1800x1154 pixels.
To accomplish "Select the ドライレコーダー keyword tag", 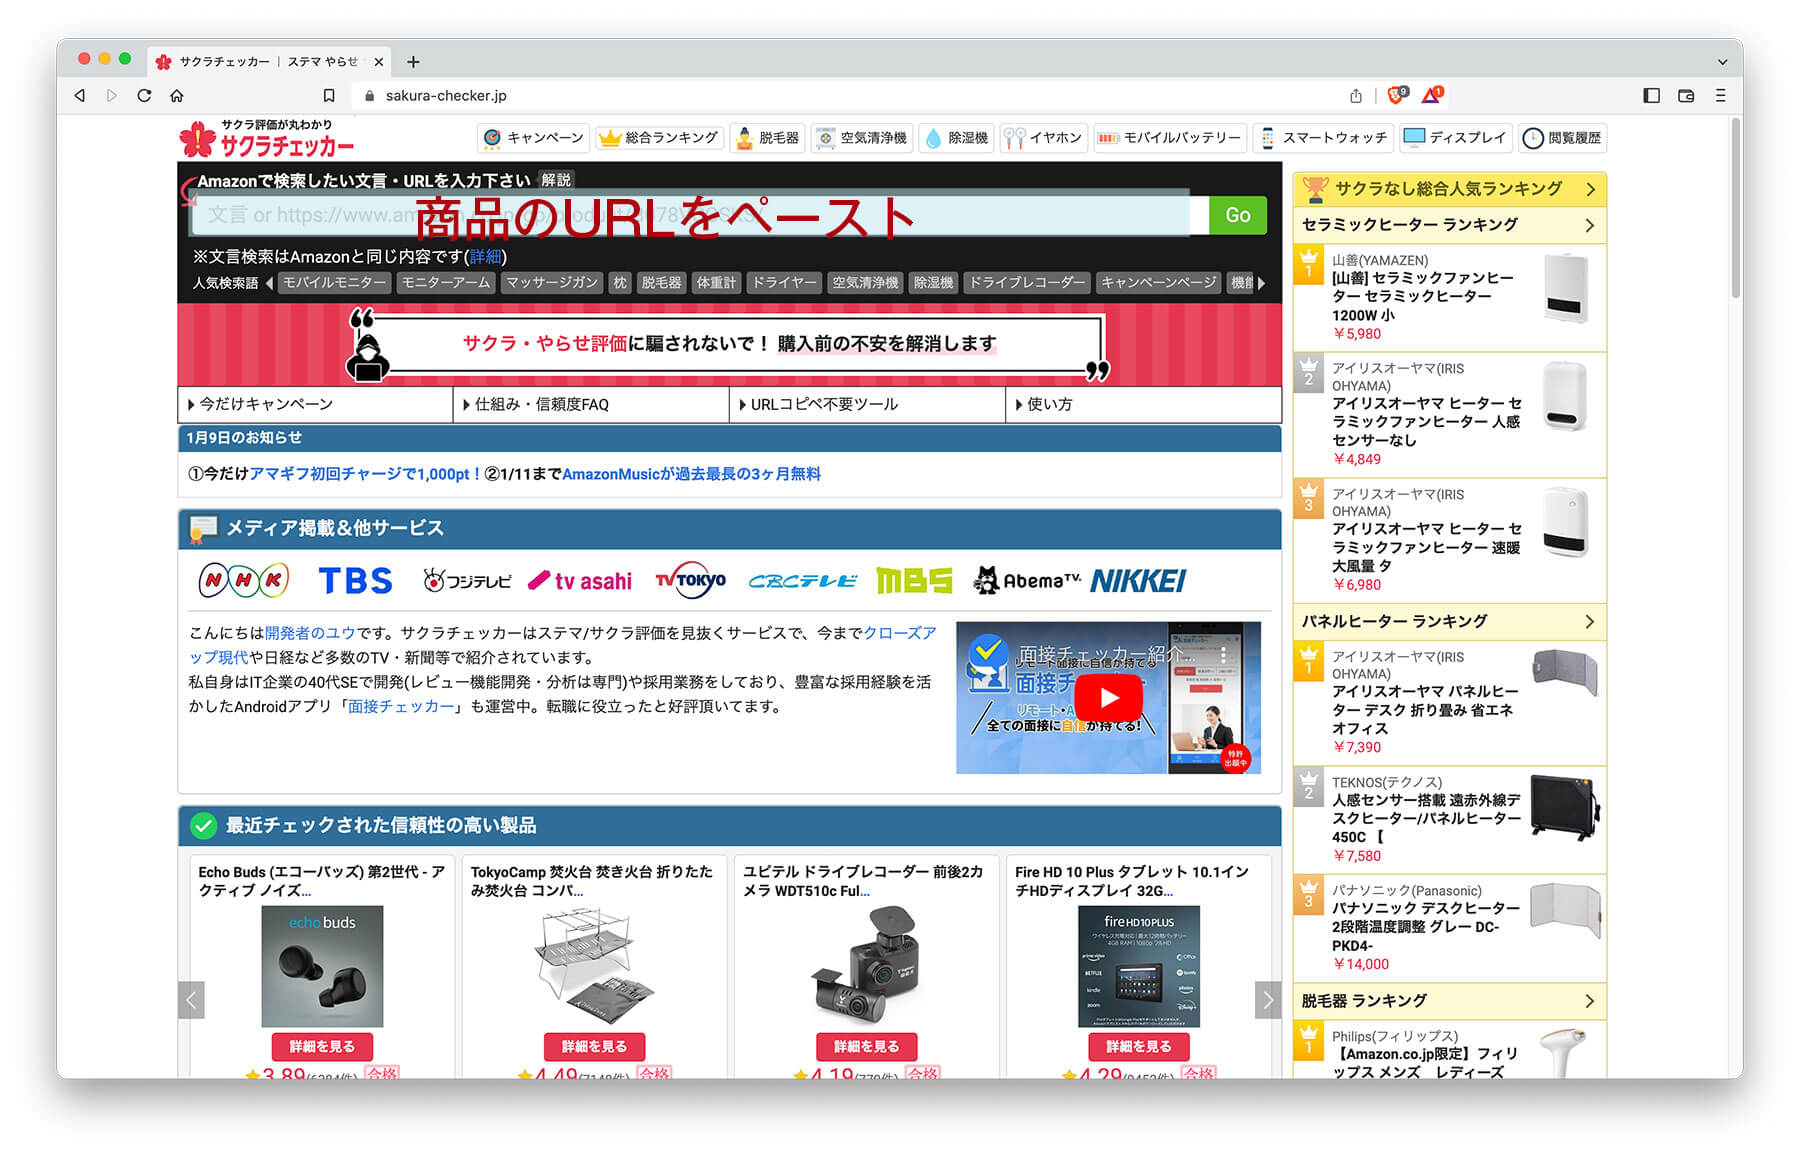I will [1027, 283].
